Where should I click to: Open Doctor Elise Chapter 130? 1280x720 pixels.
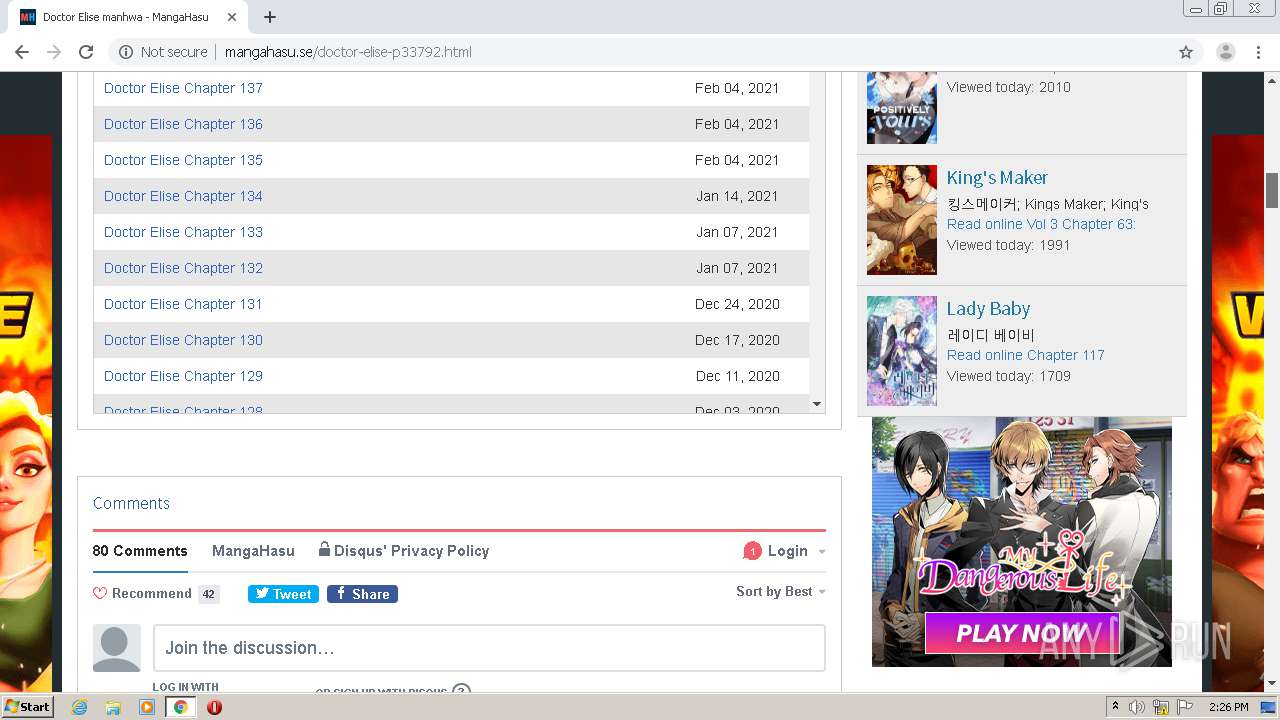pyautogui.click(x=183, y=340)
